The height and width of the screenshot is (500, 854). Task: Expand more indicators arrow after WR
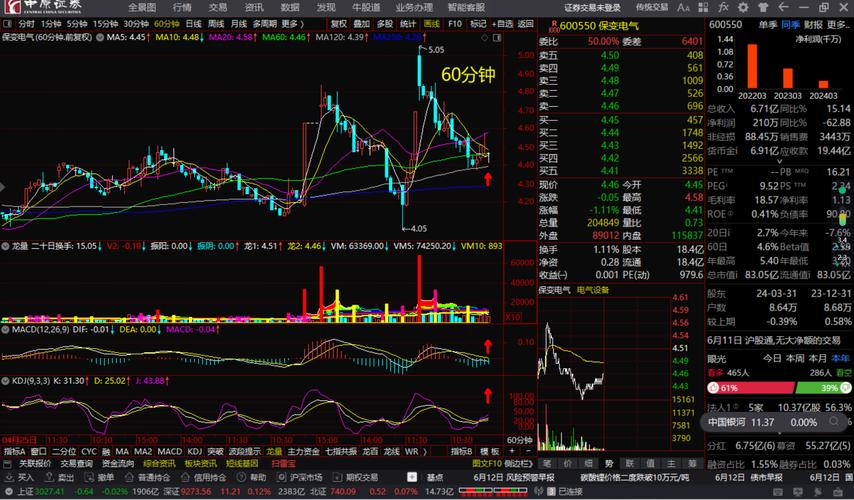point(425,452)
